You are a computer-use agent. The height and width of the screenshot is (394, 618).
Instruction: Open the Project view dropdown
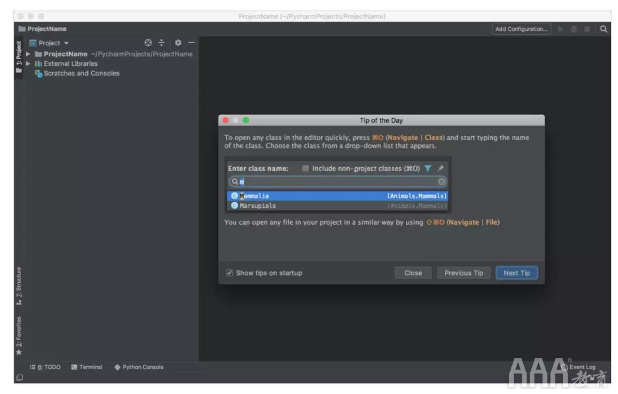coord(49,43)
